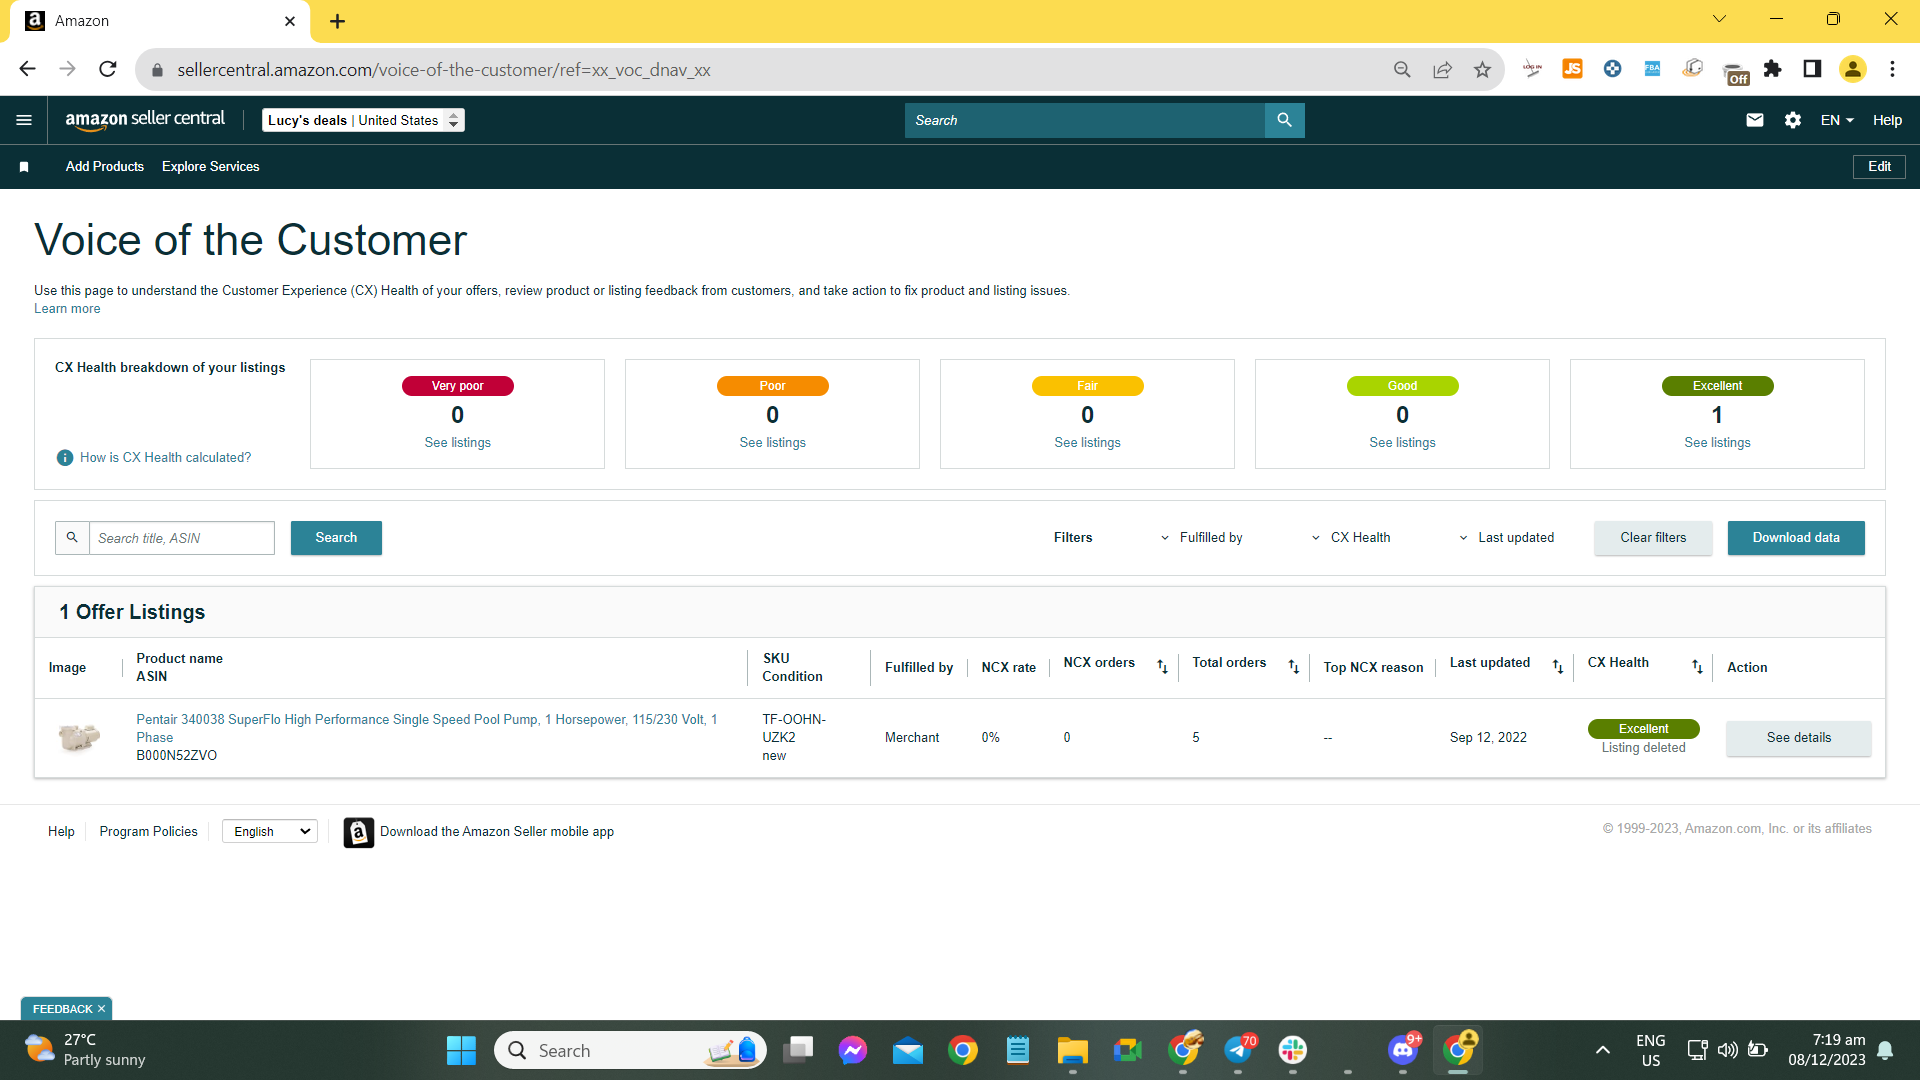Go back to previous page
The height and width of the screenshot is (1080, 1920).
28,69
